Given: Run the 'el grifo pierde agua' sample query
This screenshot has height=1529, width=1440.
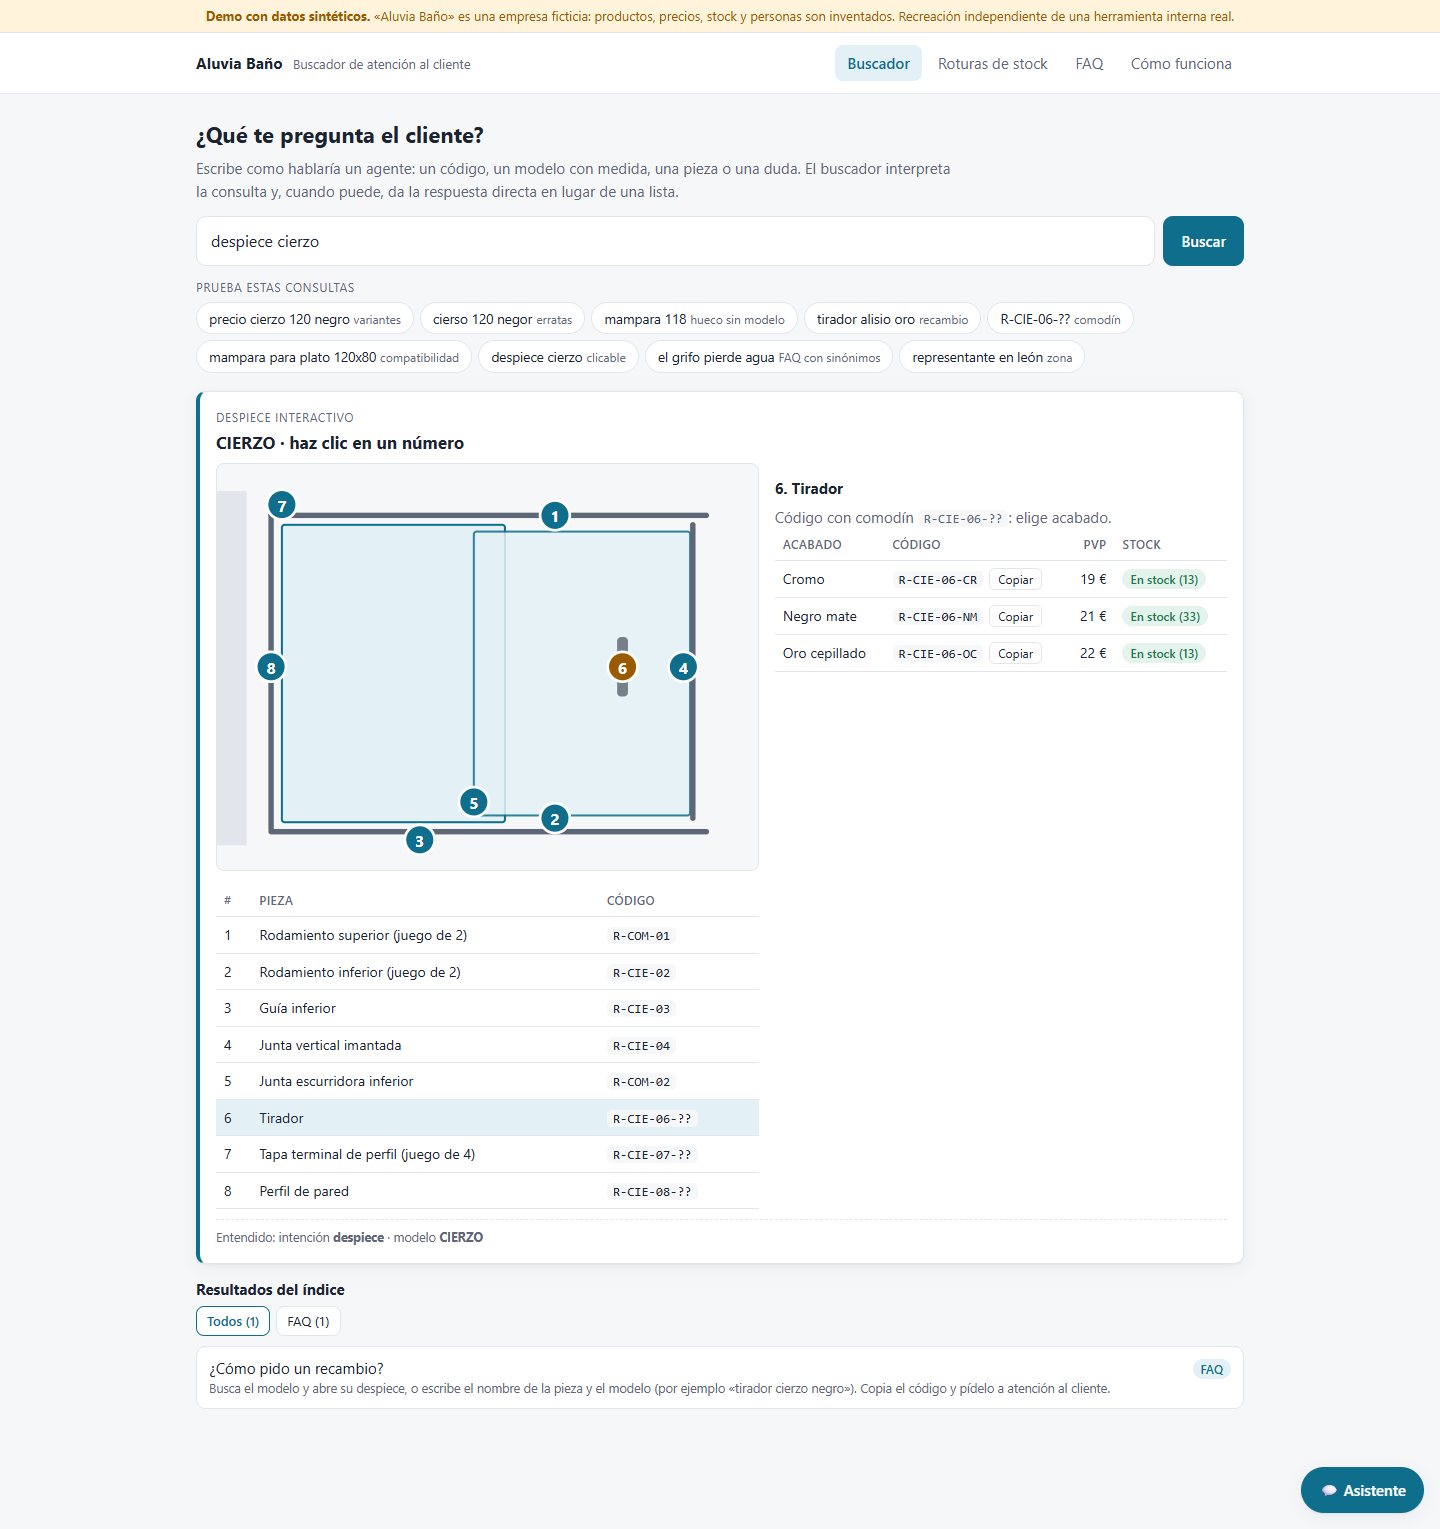Looking at the screenshot, I should (769, 357).
